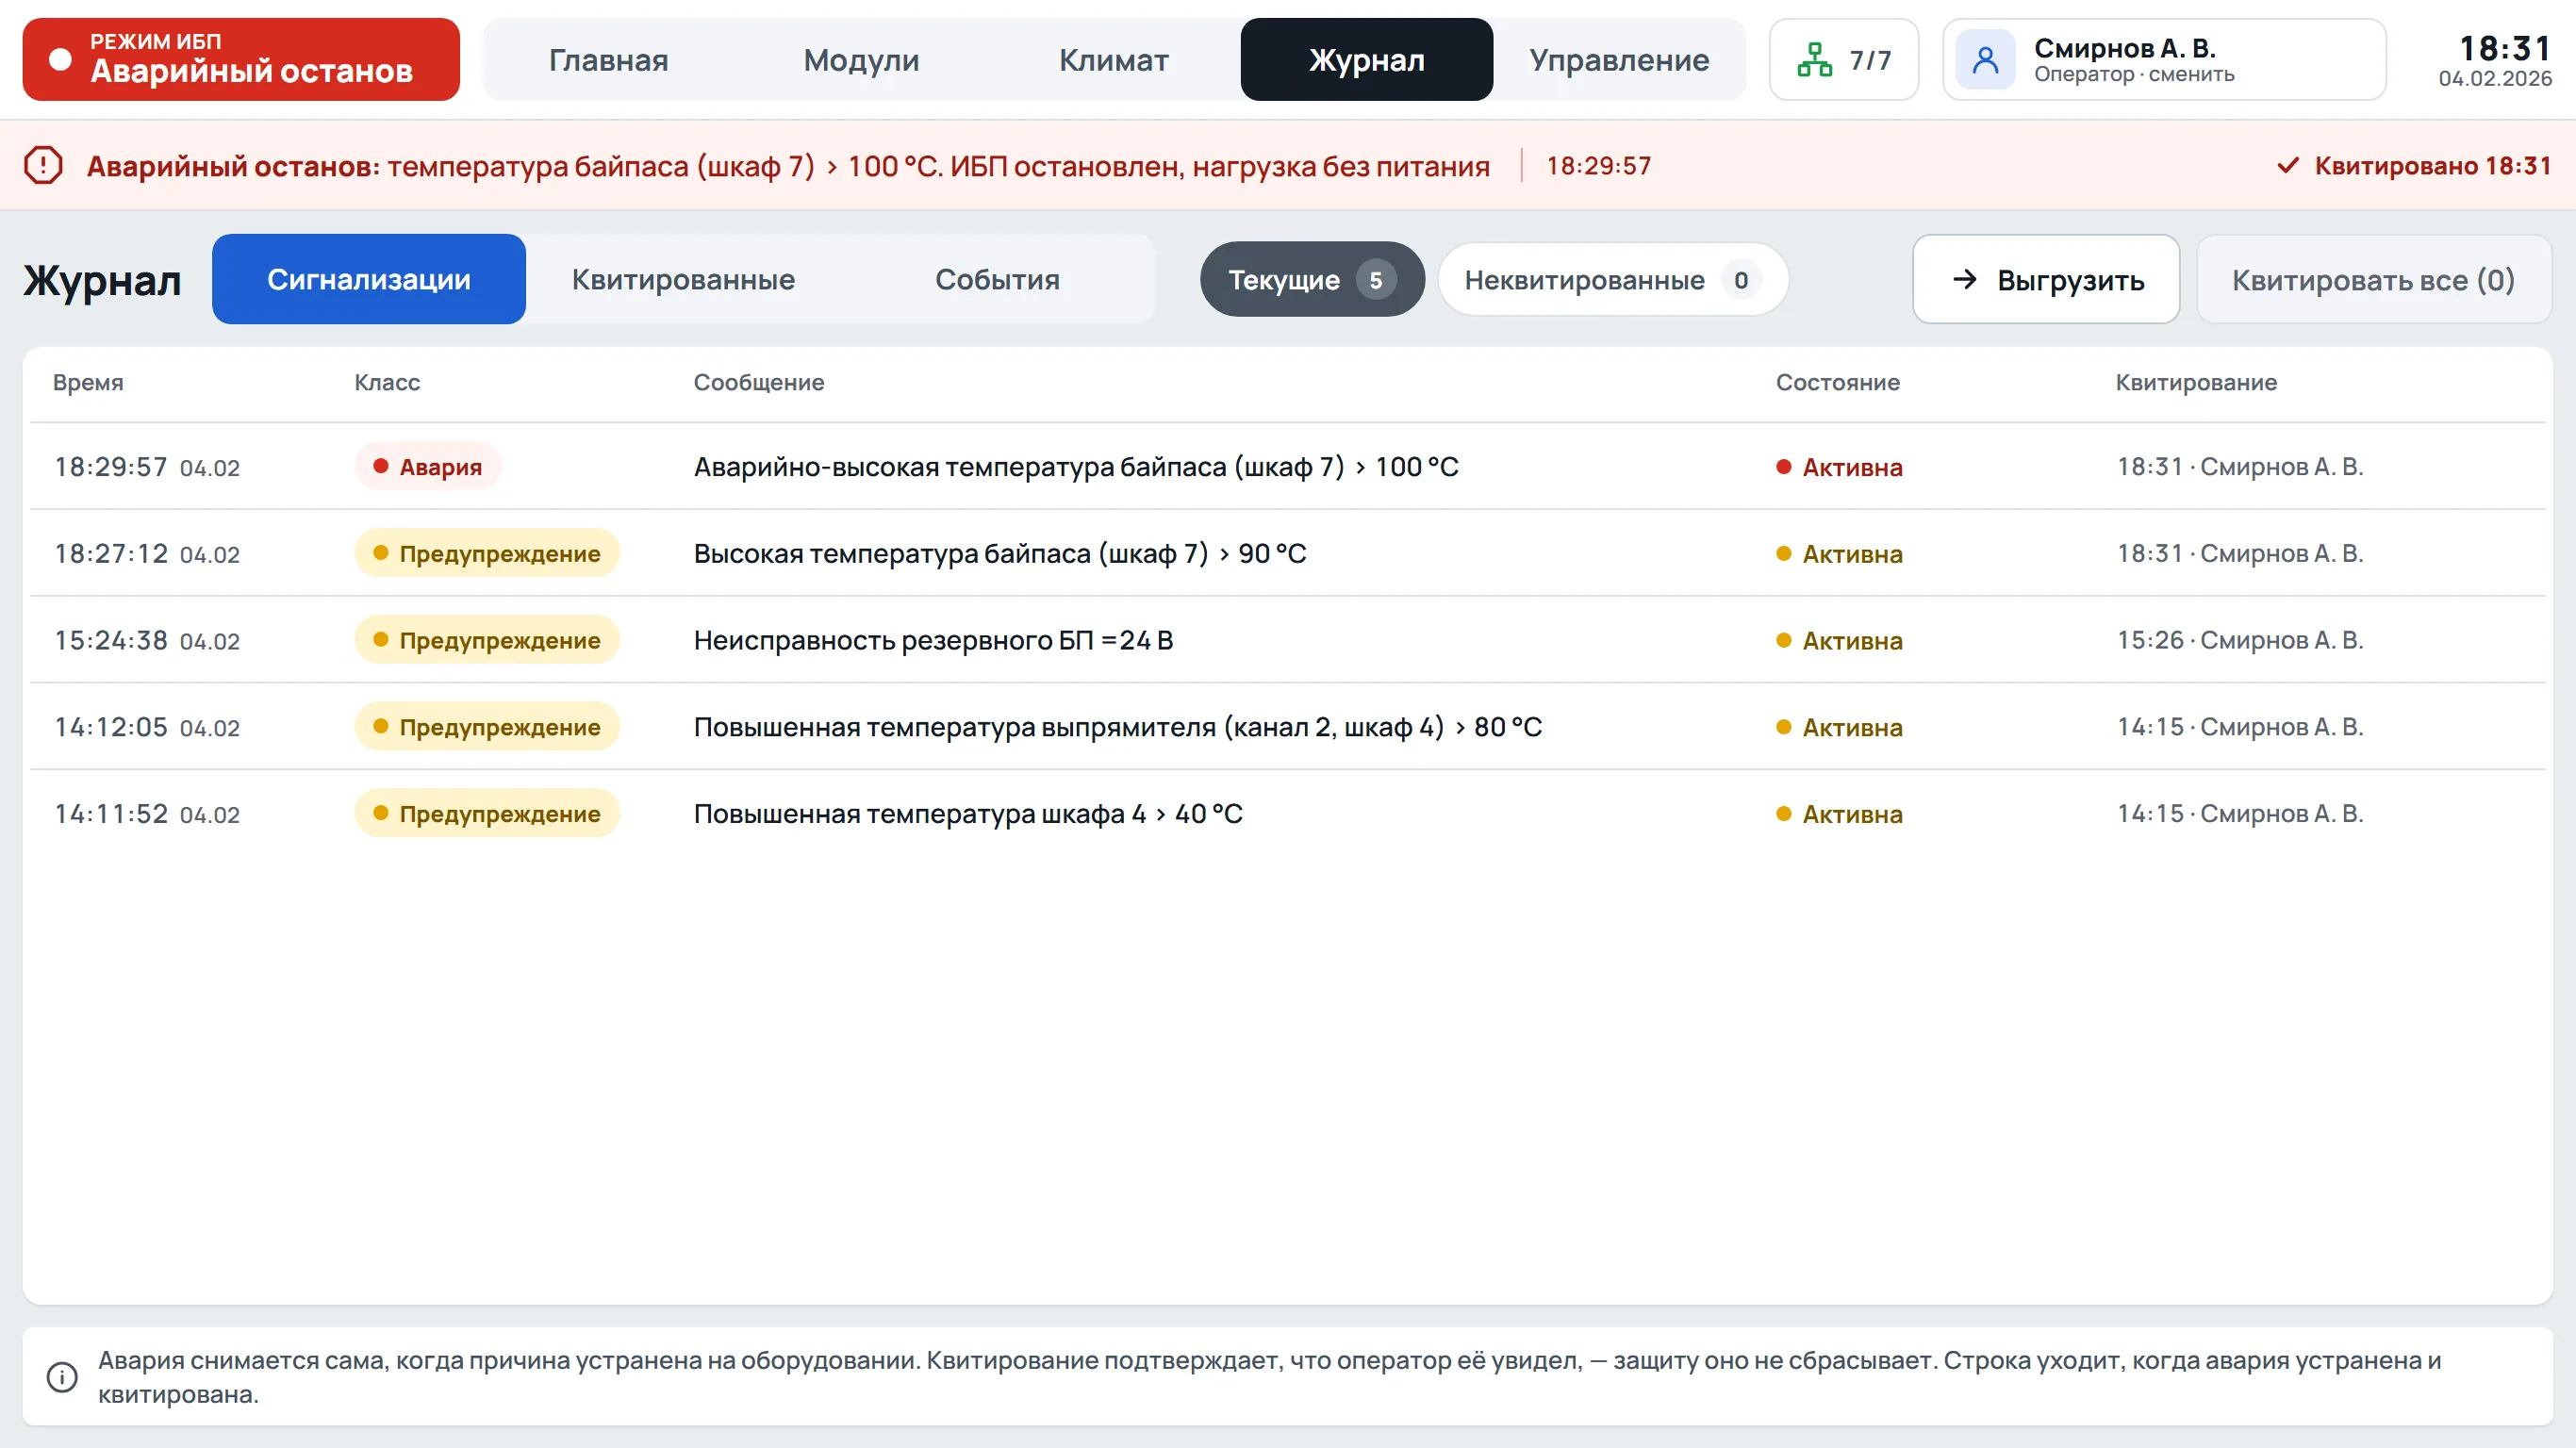Screen dimensions: 2576x1448
Task: Go to the Управление tab
Action: point(1619,60)
